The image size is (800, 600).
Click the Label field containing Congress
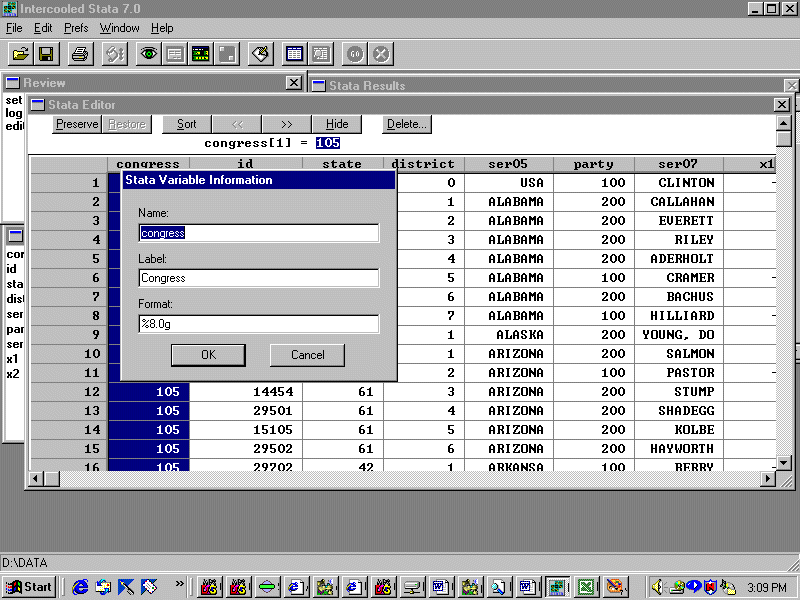258,278
